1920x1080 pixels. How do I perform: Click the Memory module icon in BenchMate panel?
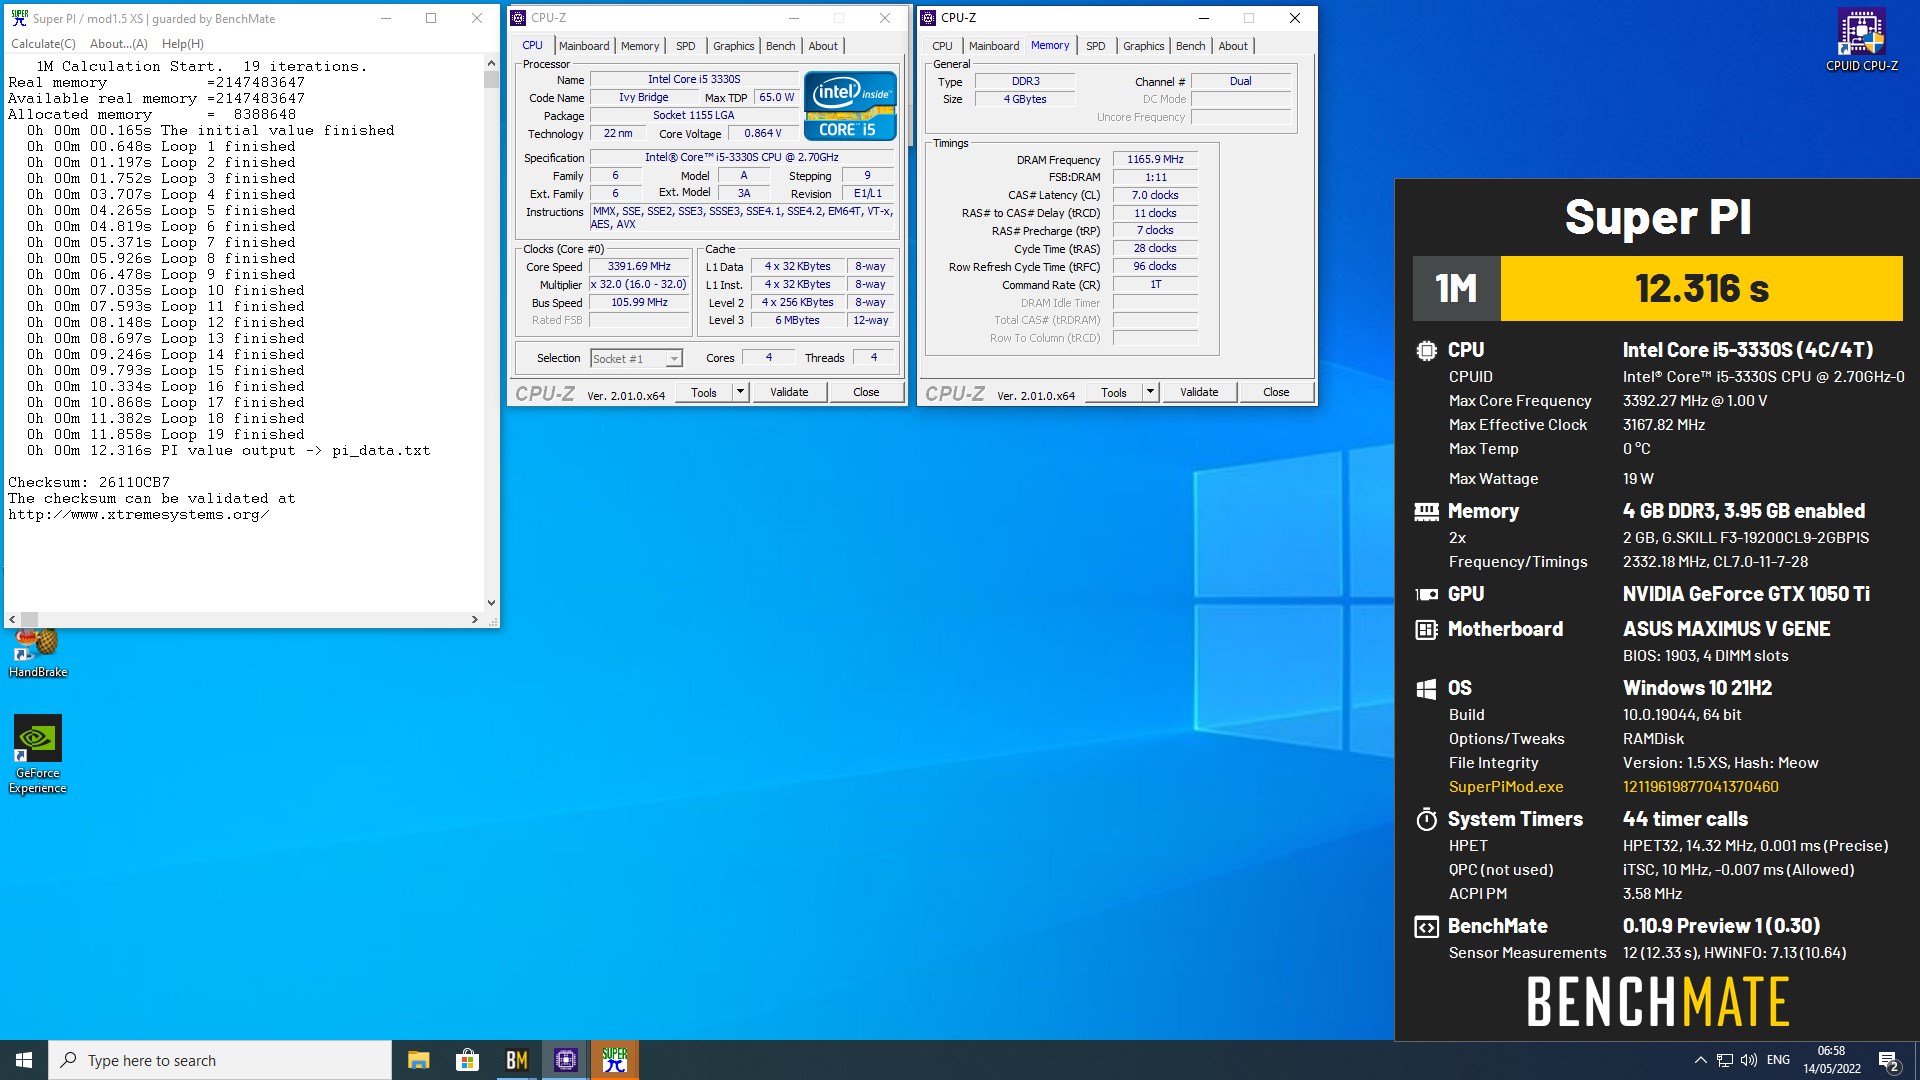tap(1426, 512)
